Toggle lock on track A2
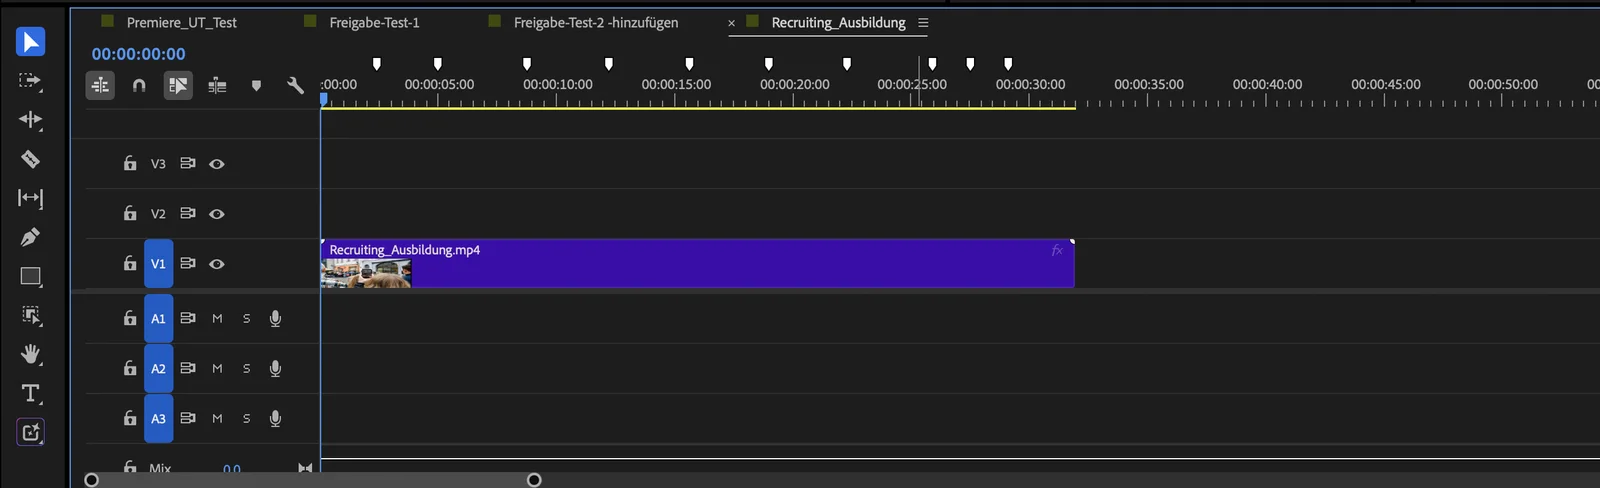 click(130, 368)
